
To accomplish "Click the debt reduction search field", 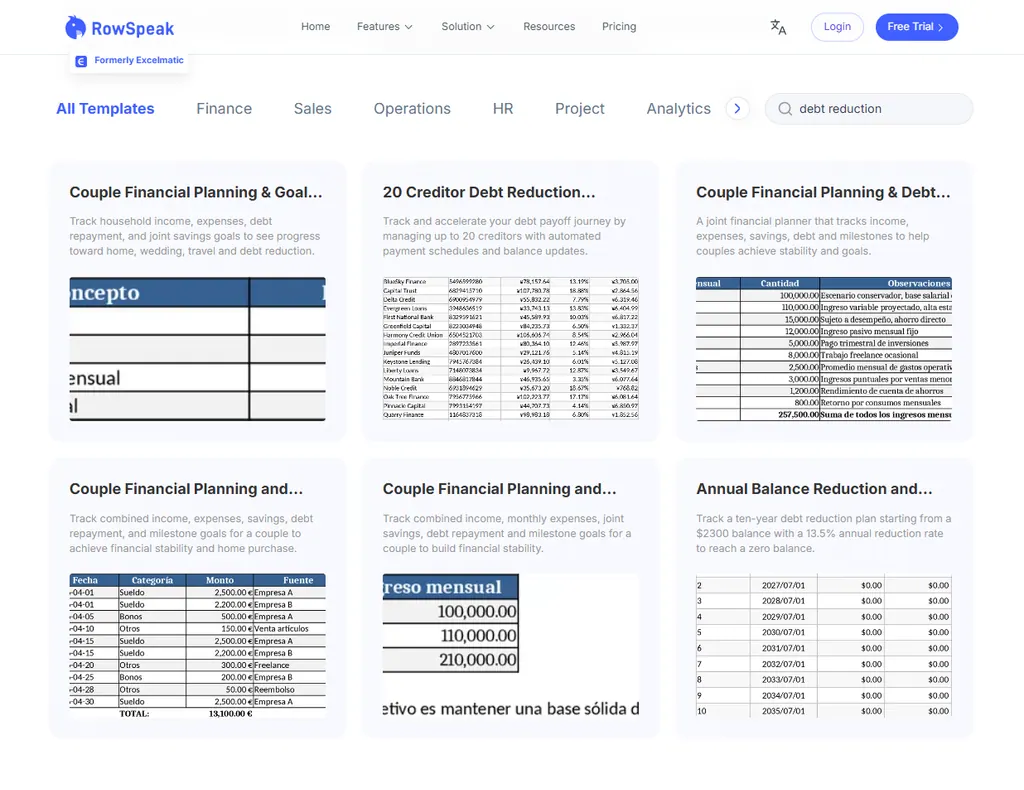I will (878, 109).
